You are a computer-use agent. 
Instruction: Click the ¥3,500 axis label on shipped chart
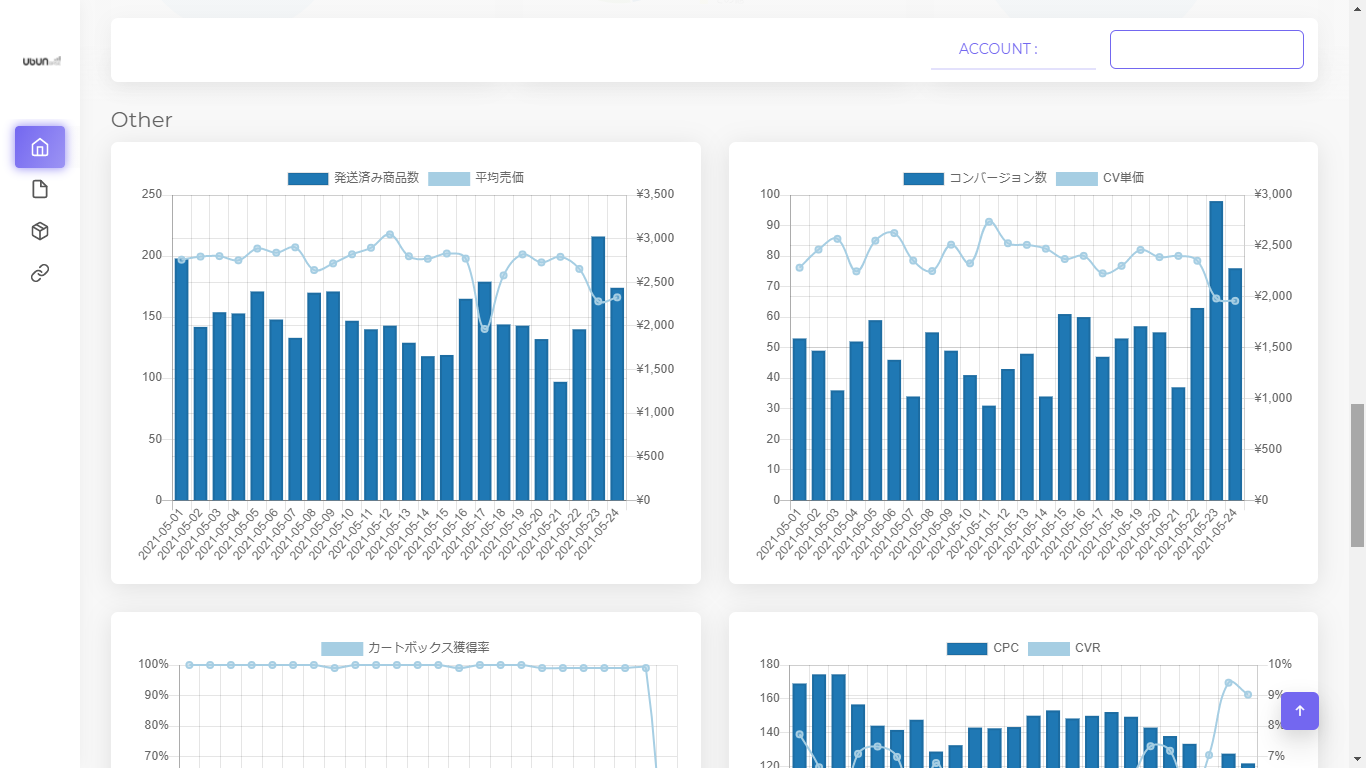[655, 194]
